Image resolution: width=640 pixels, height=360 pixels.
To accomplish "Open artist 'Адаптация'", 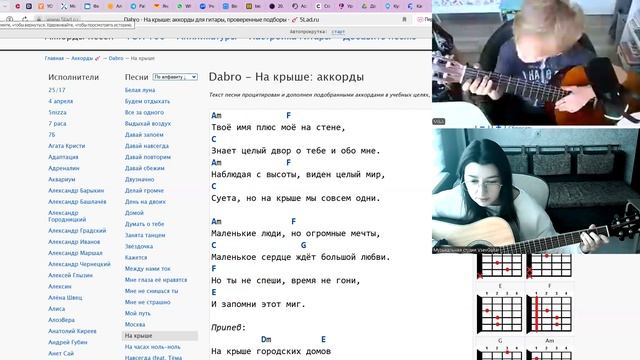I will click(x=63, y=157).
